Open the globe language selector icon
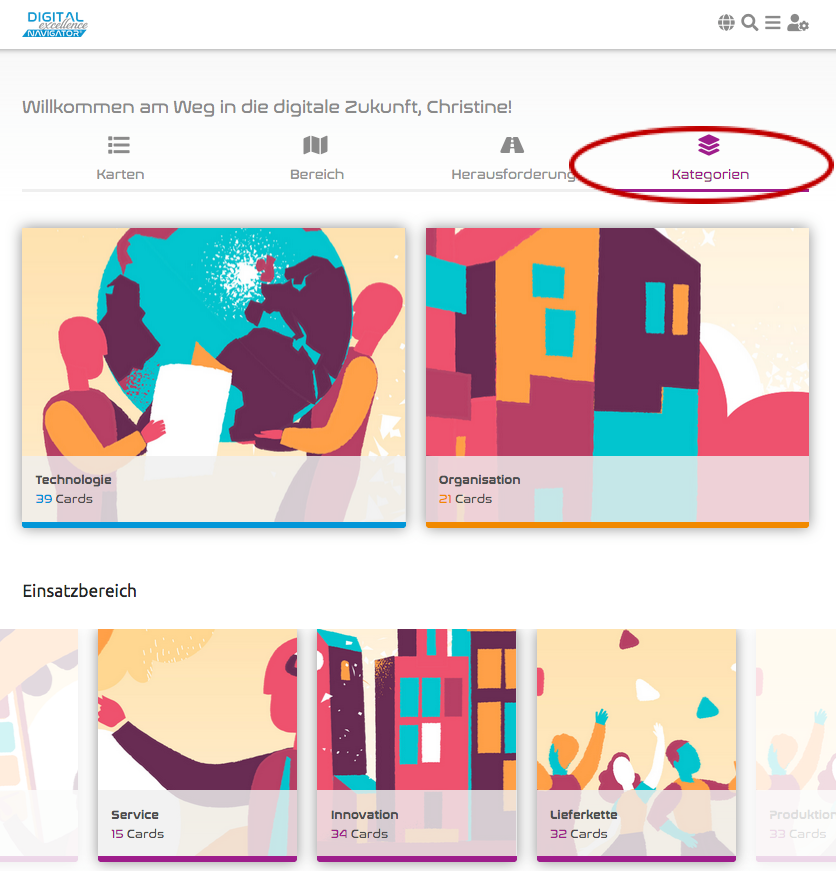836x871 pixels. click(x=726, y=23)
